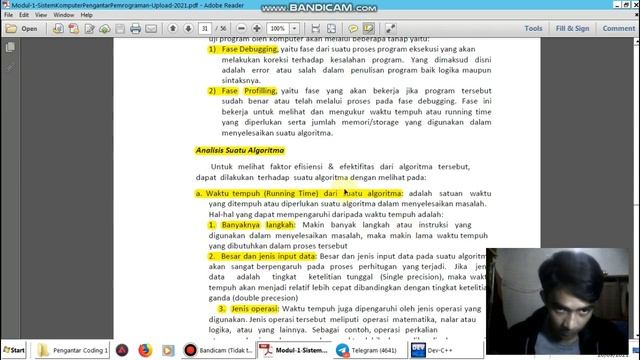
Task: Open the Help menu
Action: coord(87,15)
